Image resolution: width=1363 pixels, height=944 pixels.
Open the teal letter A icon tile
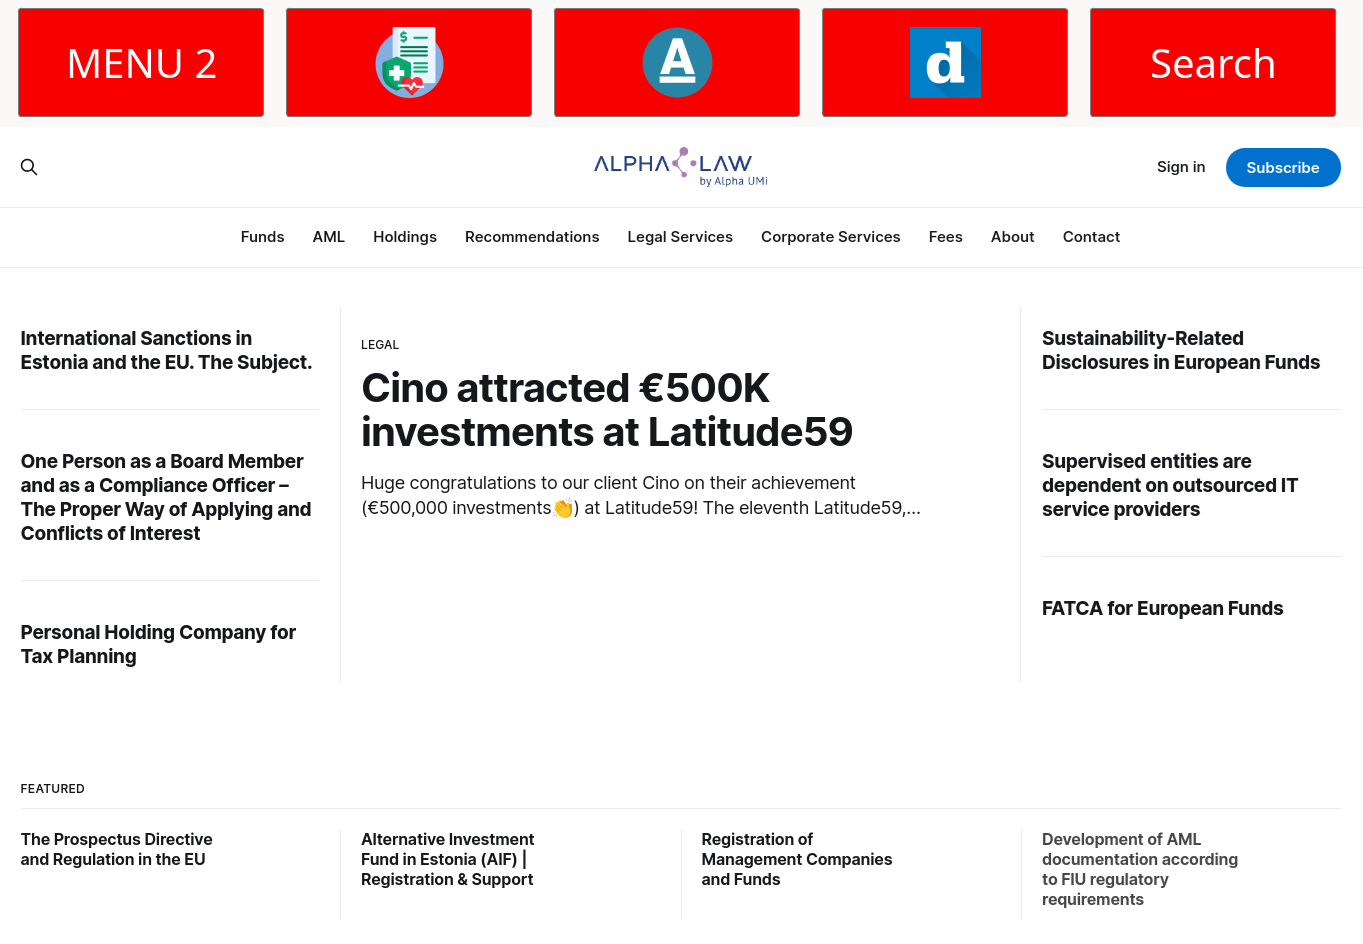tap(677, 62)
